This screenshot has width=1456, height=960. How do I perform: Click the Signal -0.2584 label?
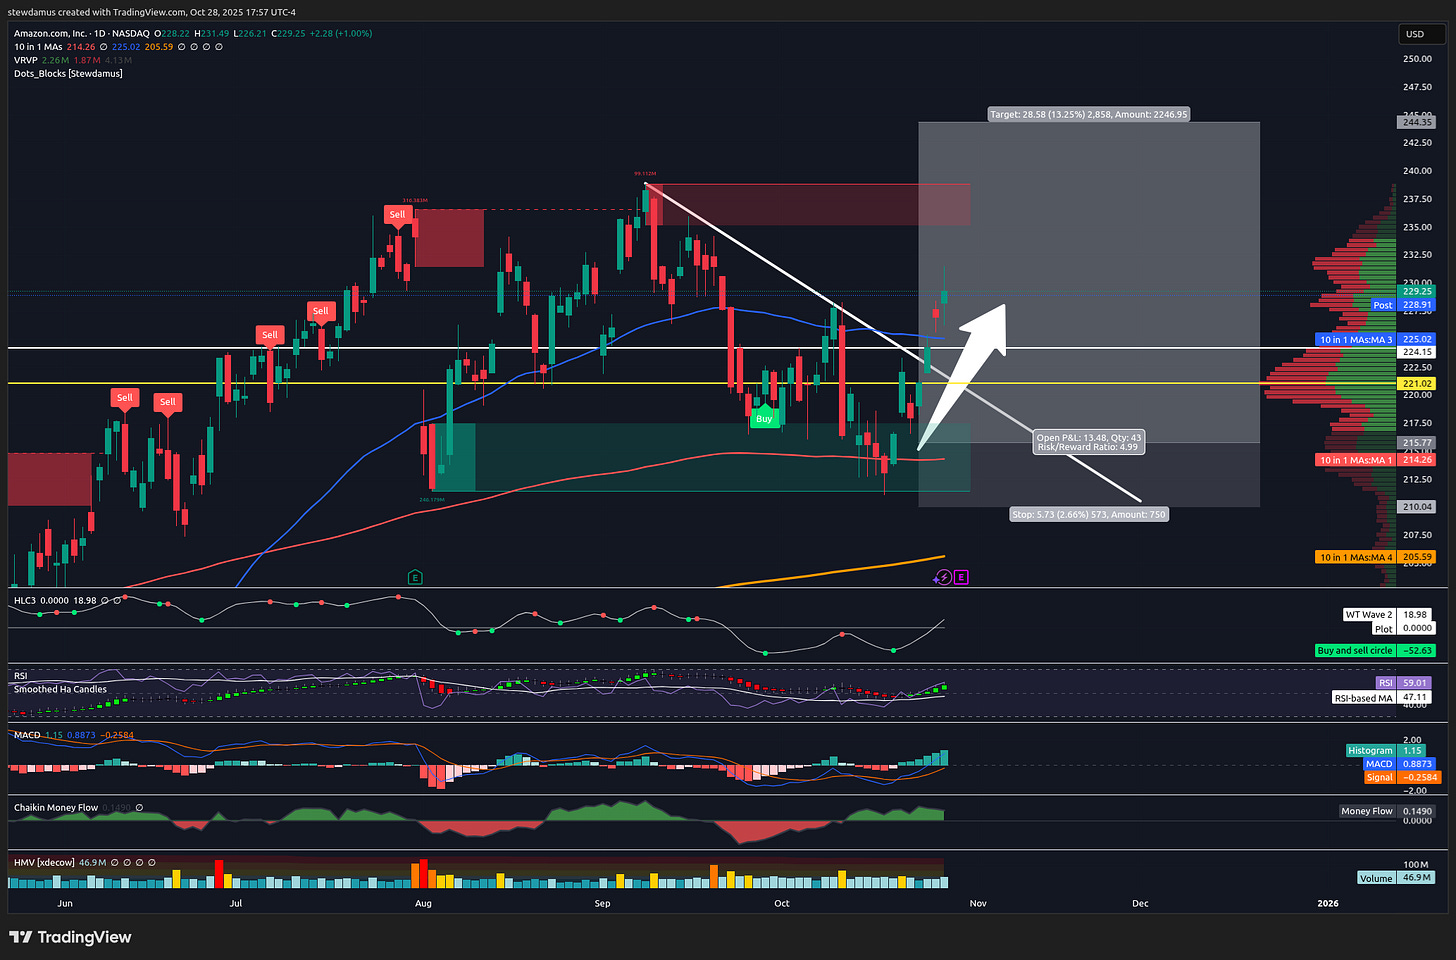[x=1402, y=777]
